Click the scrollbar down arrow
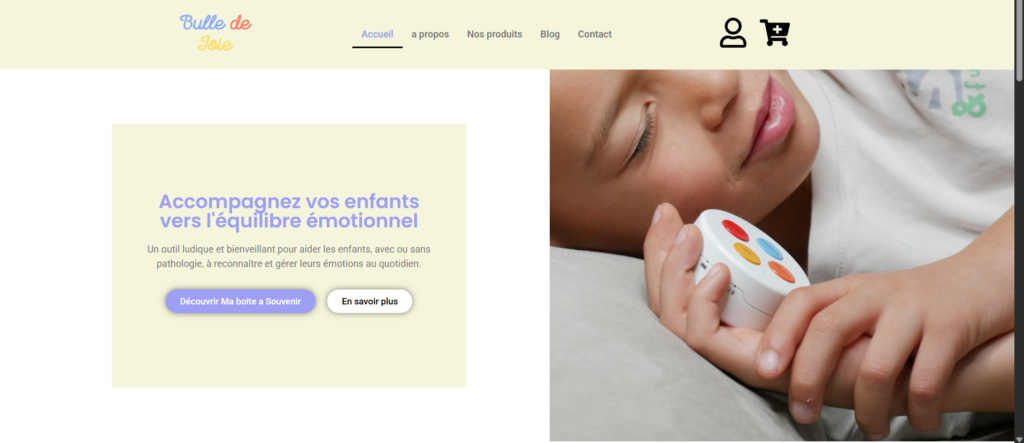 [x=1019, y=438]
